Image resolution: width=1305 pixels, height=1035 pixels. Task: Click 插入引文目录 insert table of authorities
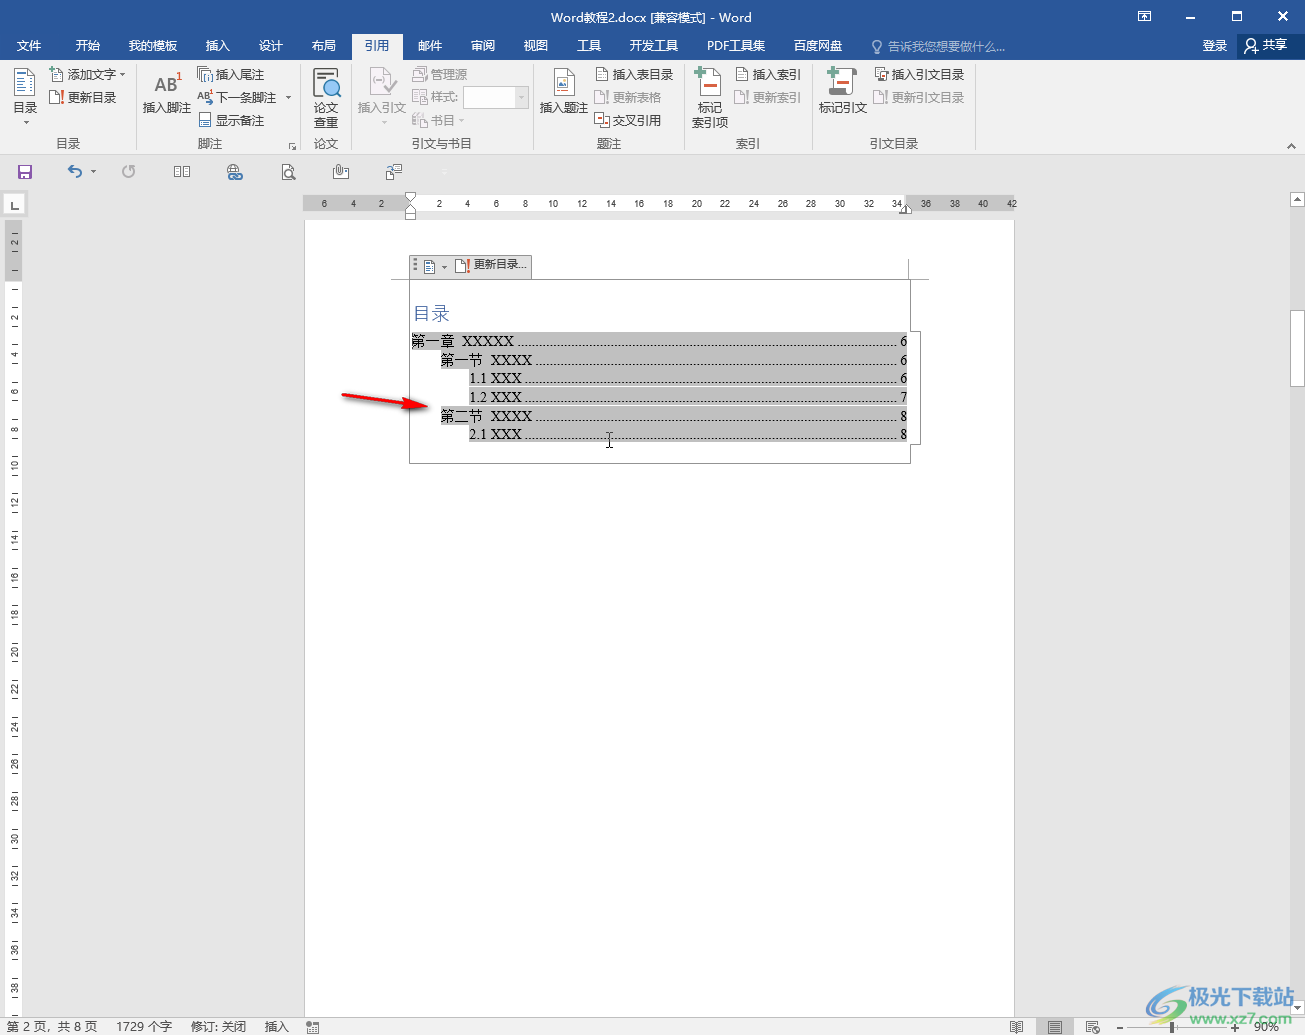pyautogui.click(x=919, y=74)
